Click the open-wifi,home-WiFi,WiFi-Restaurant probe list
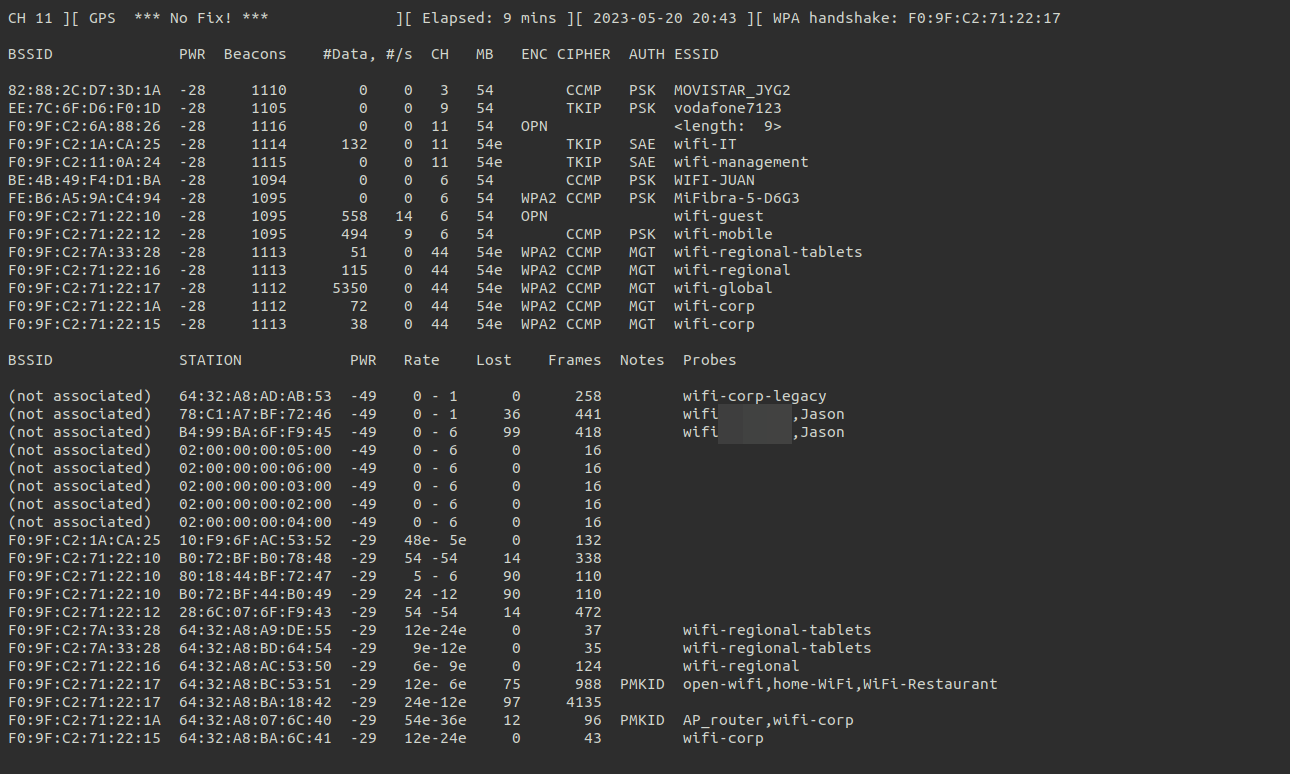Image resolution: width=1290 pixels, height=774 pixels. click(x=837, y=684)
